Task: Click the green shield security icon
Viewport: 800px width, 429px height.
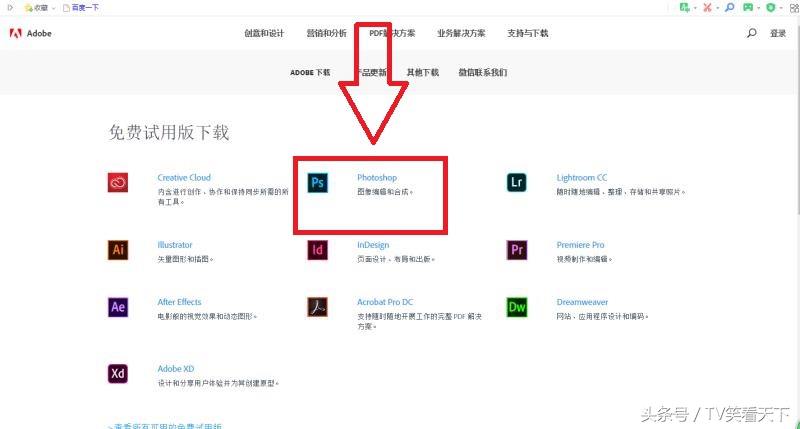Action: tap(771, 7)
